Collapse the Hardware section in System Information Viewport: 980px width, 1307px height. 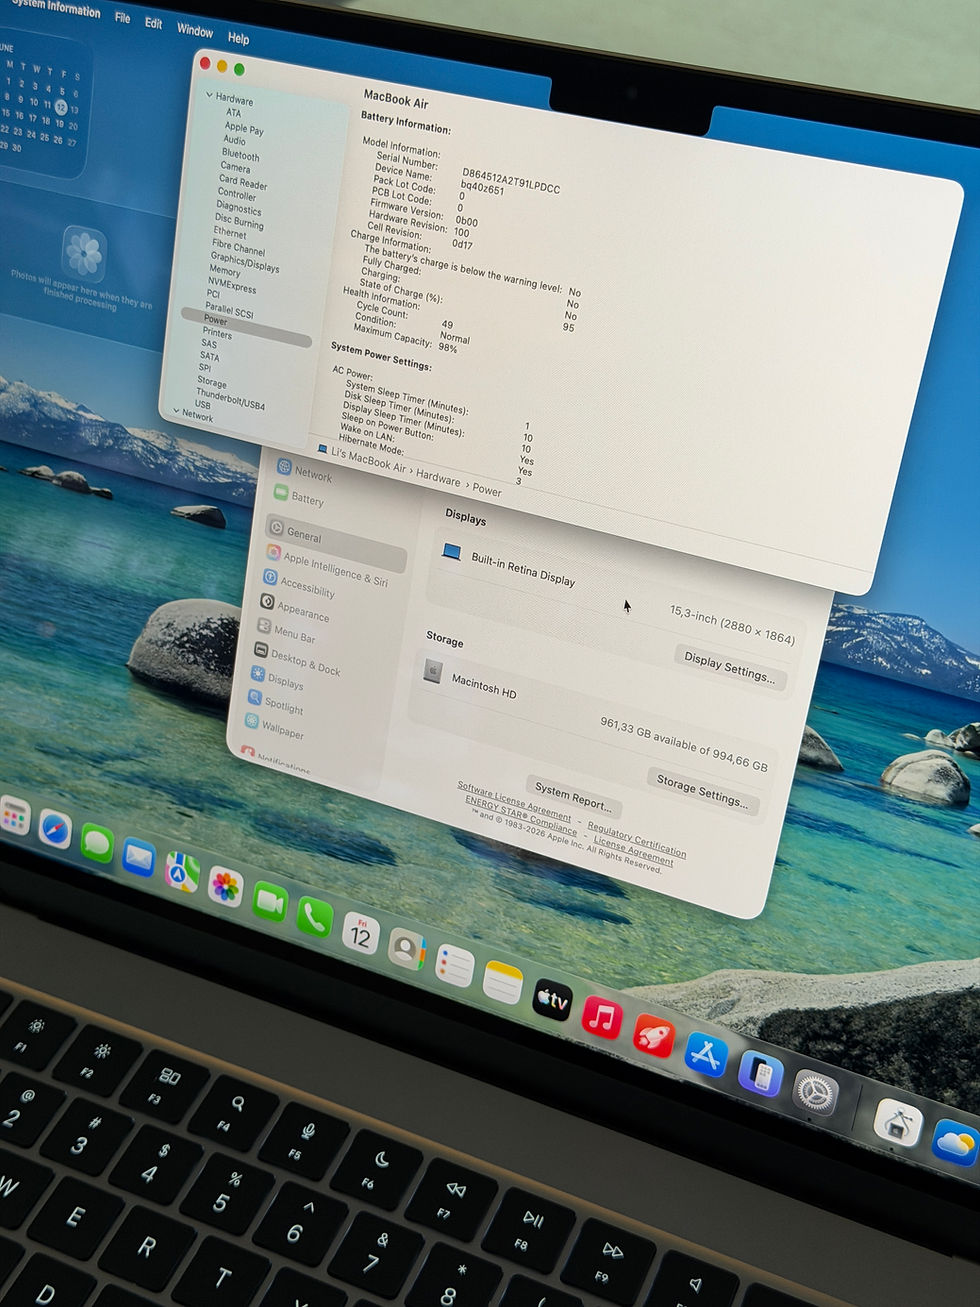(210, 95)
